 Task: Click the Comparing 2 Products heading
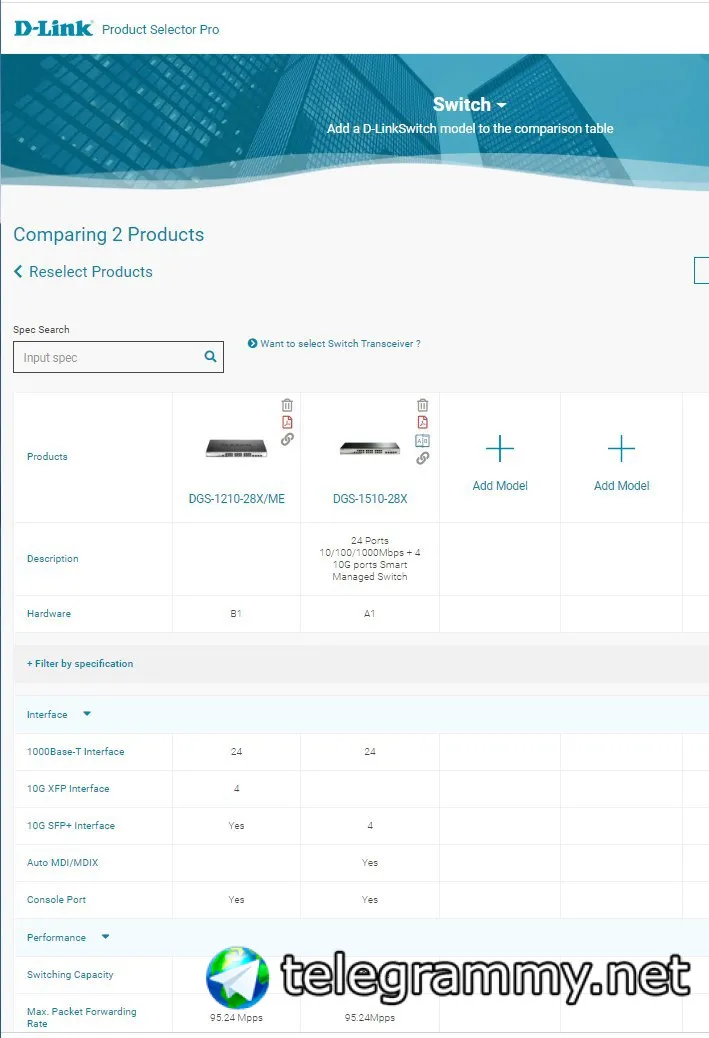tap(109, 234)
